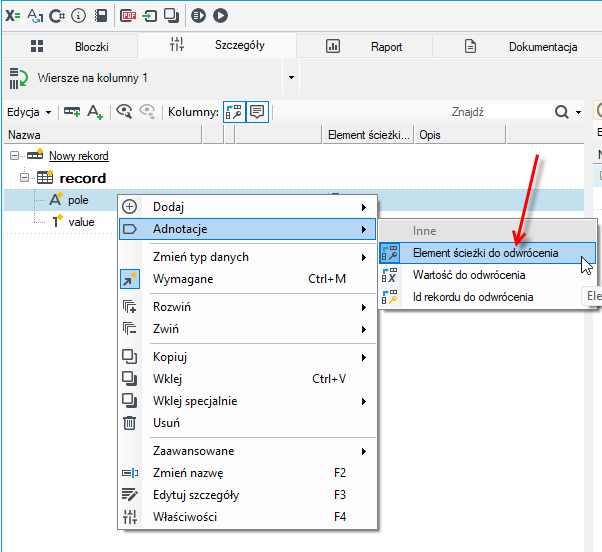Select Element ścieżki do odwrócenia annotation

click(x=488, y=253)
